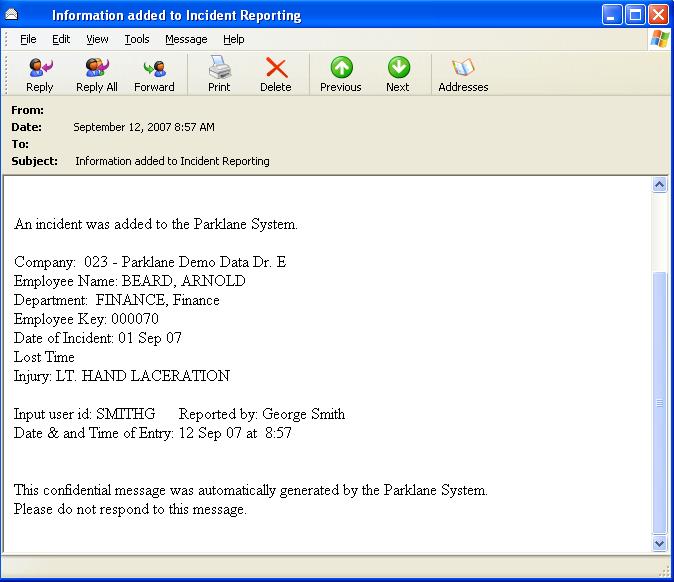This screenshot has height=582, width=674.
Task: Open the Help menu
Action: (233, 39)
